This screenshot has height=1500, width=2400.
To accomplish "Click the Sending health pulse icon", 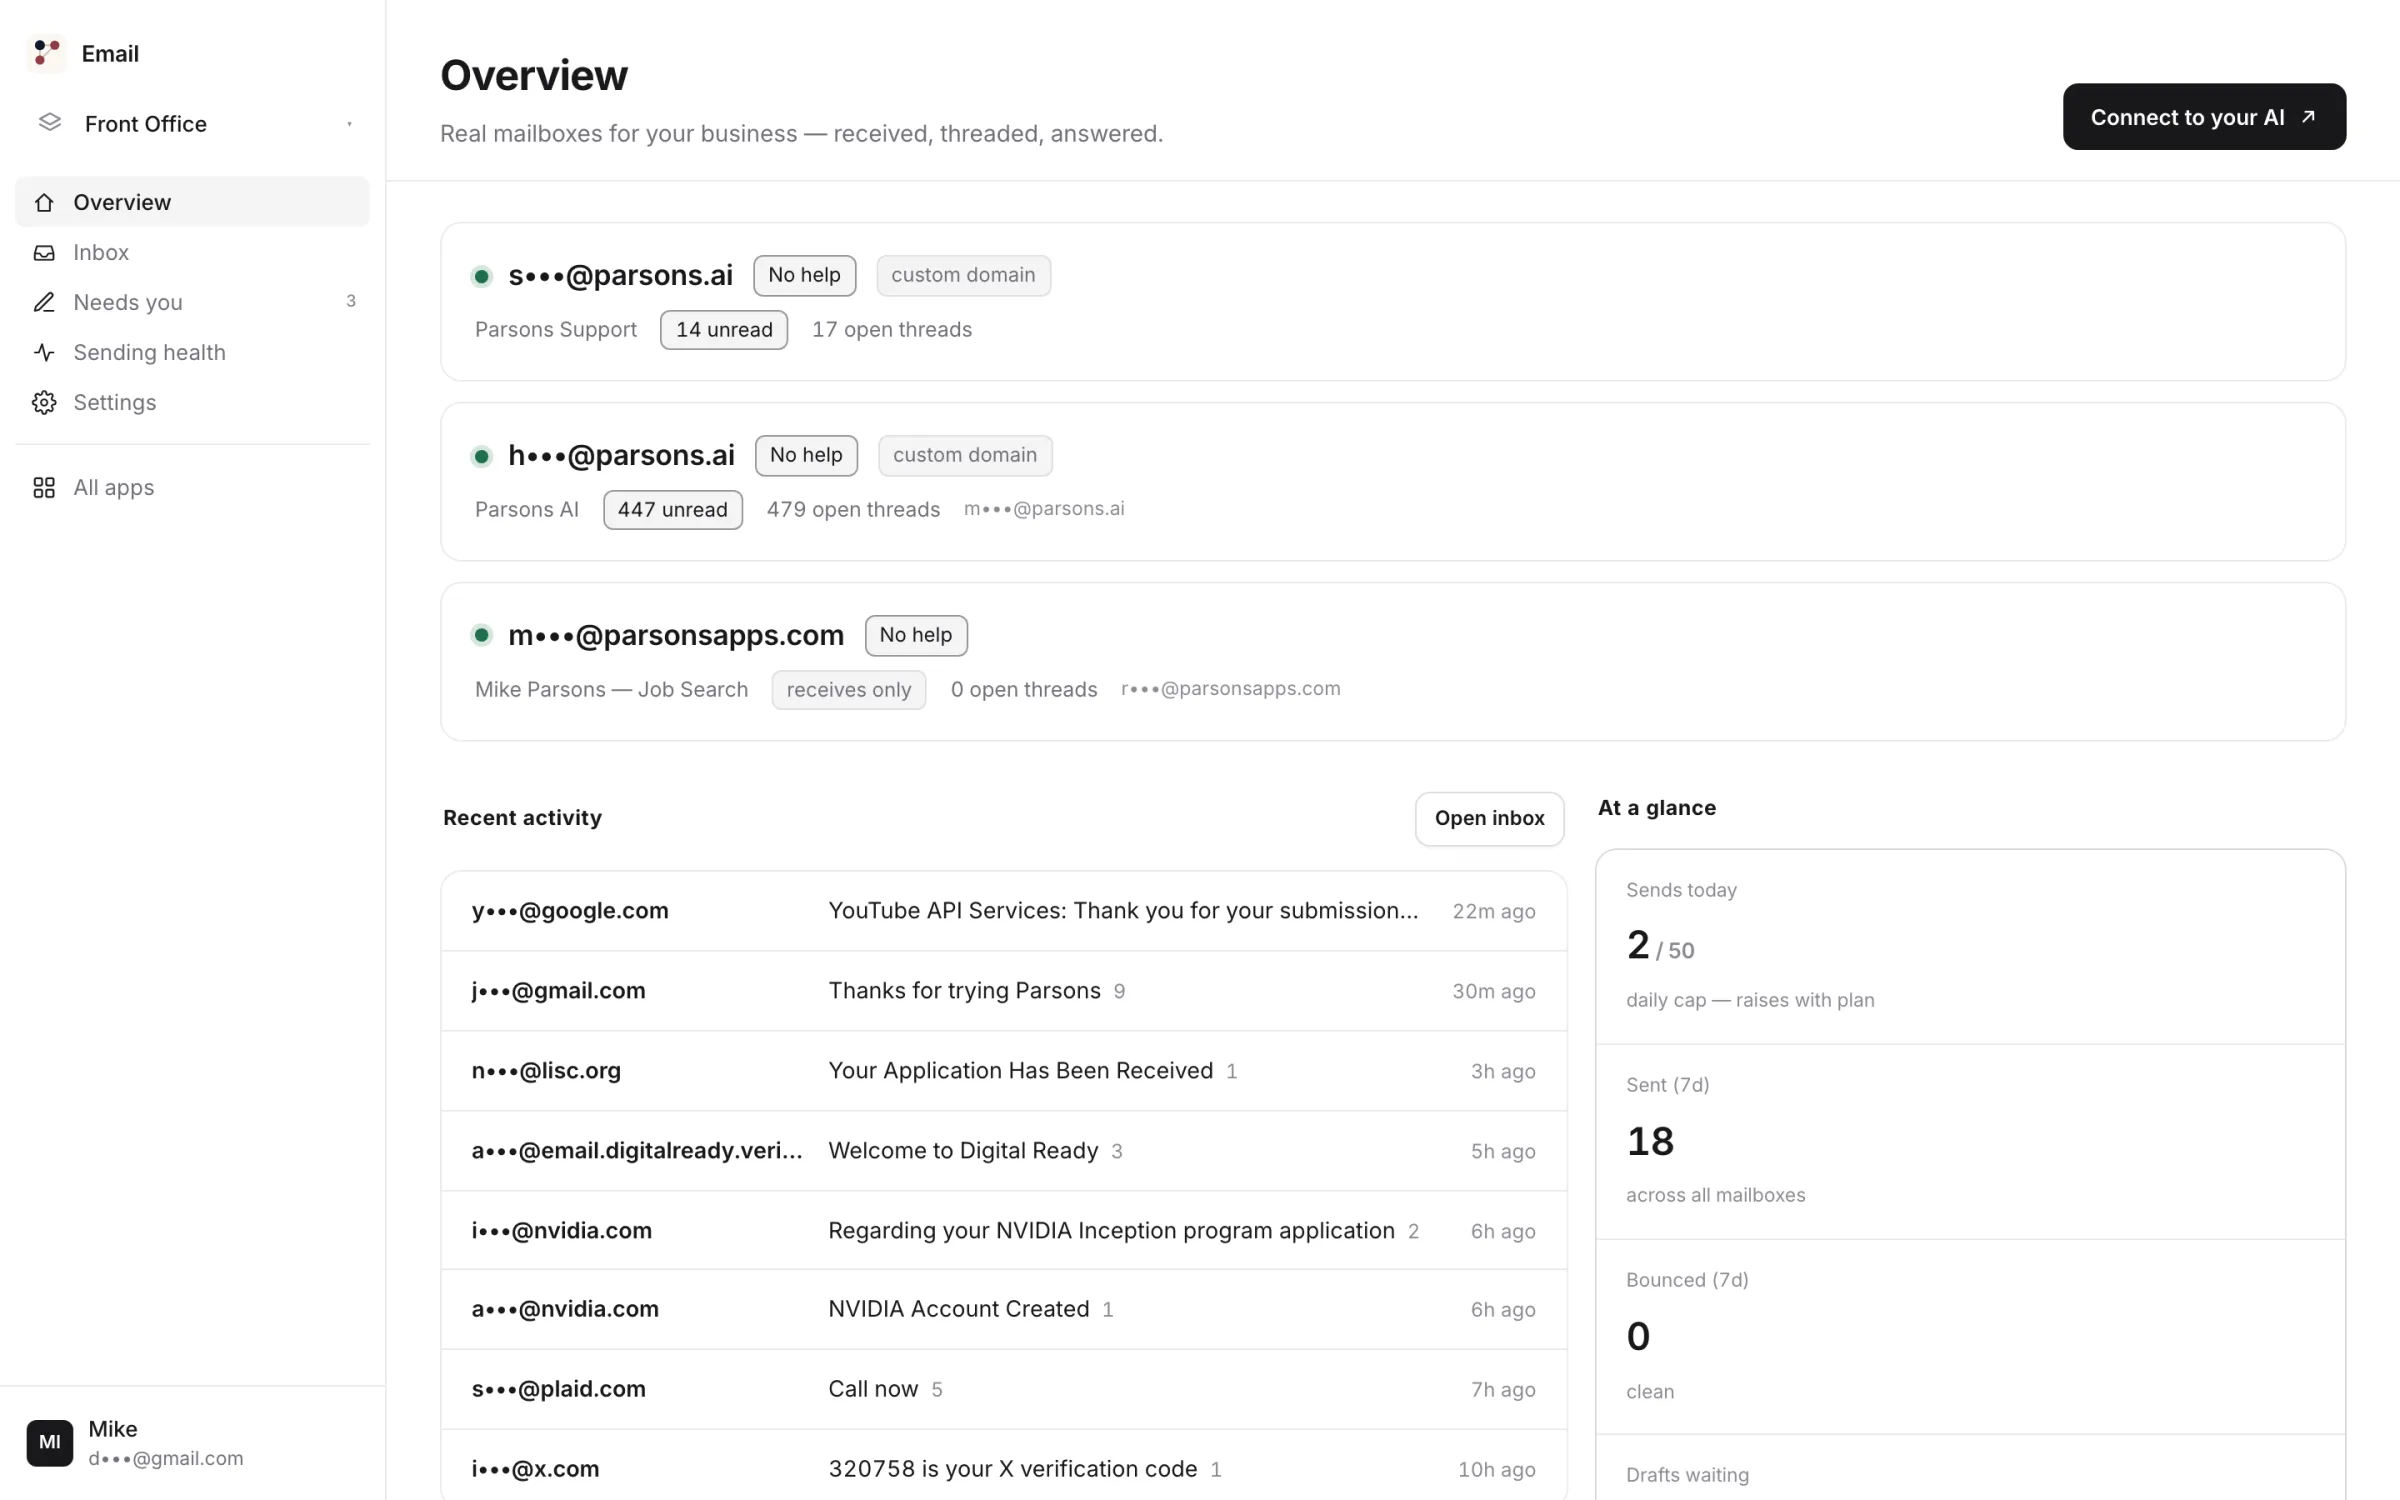I will 44,352.
